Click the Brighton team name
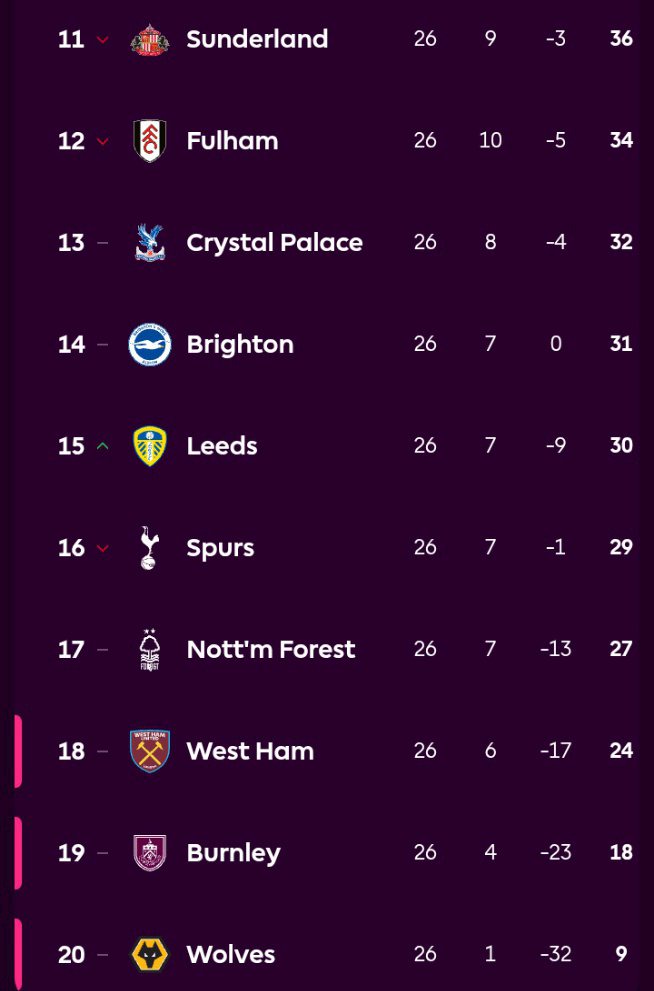654x991 pixels. coord(240,345)
